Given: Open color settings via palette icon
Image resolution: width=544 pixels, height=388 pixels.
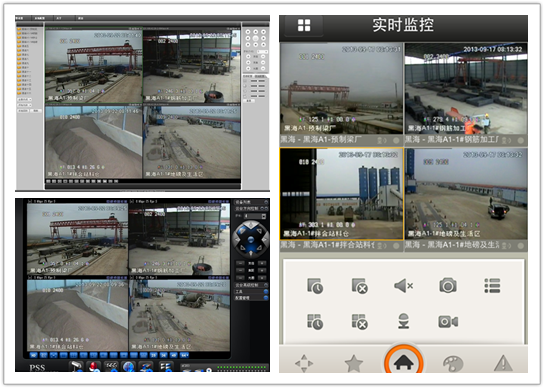Looking at the screenshot, I should tap(453, 364).
